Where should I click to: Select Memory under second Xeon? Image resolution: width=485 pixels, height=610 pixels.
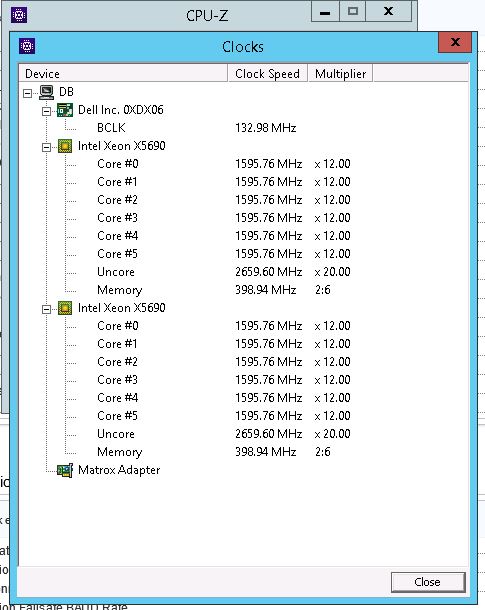(x=120, y=452)
